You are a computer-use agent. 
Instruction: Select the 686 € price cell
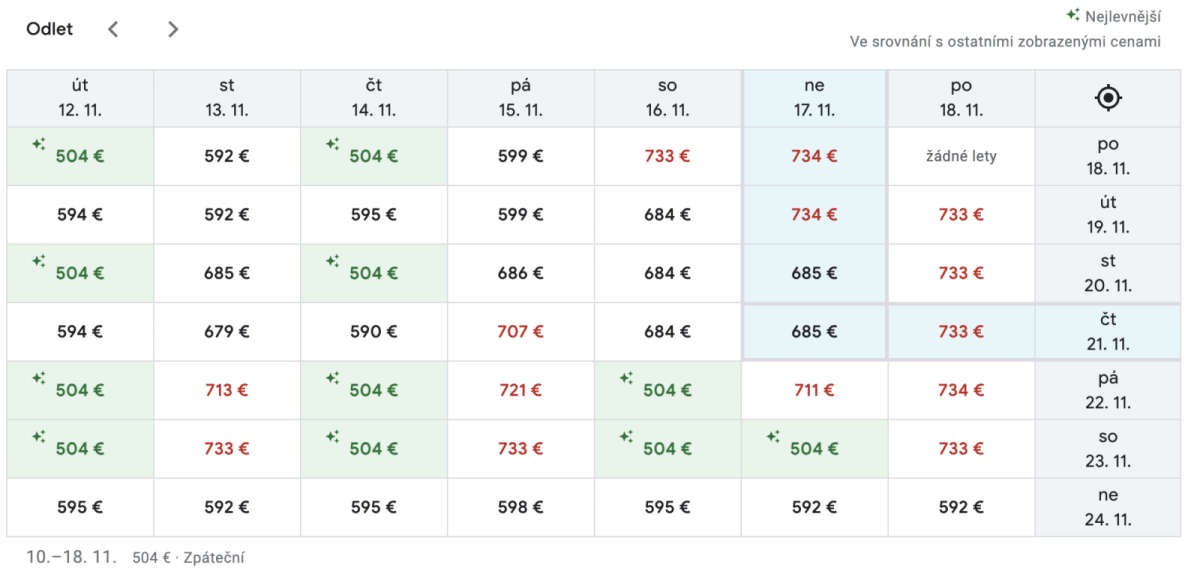click(x=520, y=273)
